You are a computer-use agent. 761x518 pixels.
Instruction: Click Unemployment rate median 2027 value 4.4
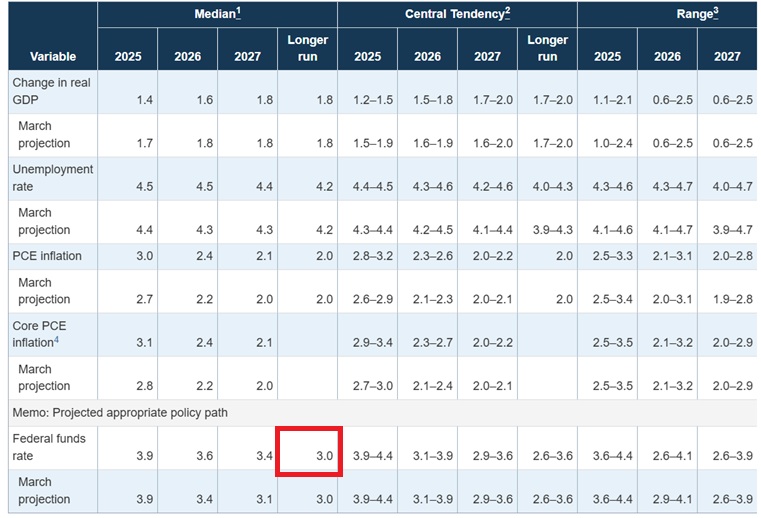(x=265, y=186)
